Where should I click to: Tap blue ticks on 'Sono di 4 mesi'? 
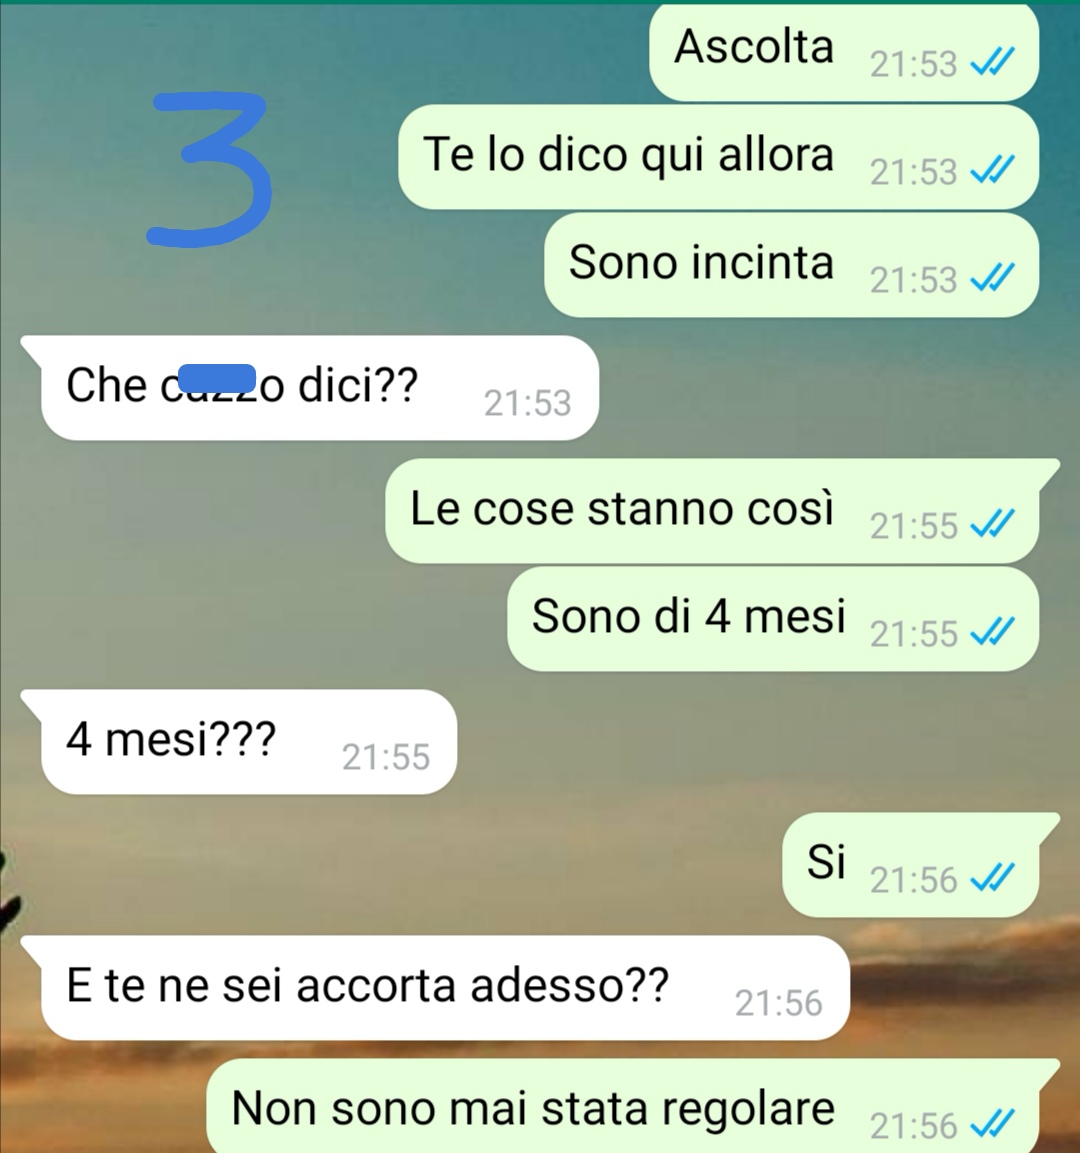click(993, 632)
